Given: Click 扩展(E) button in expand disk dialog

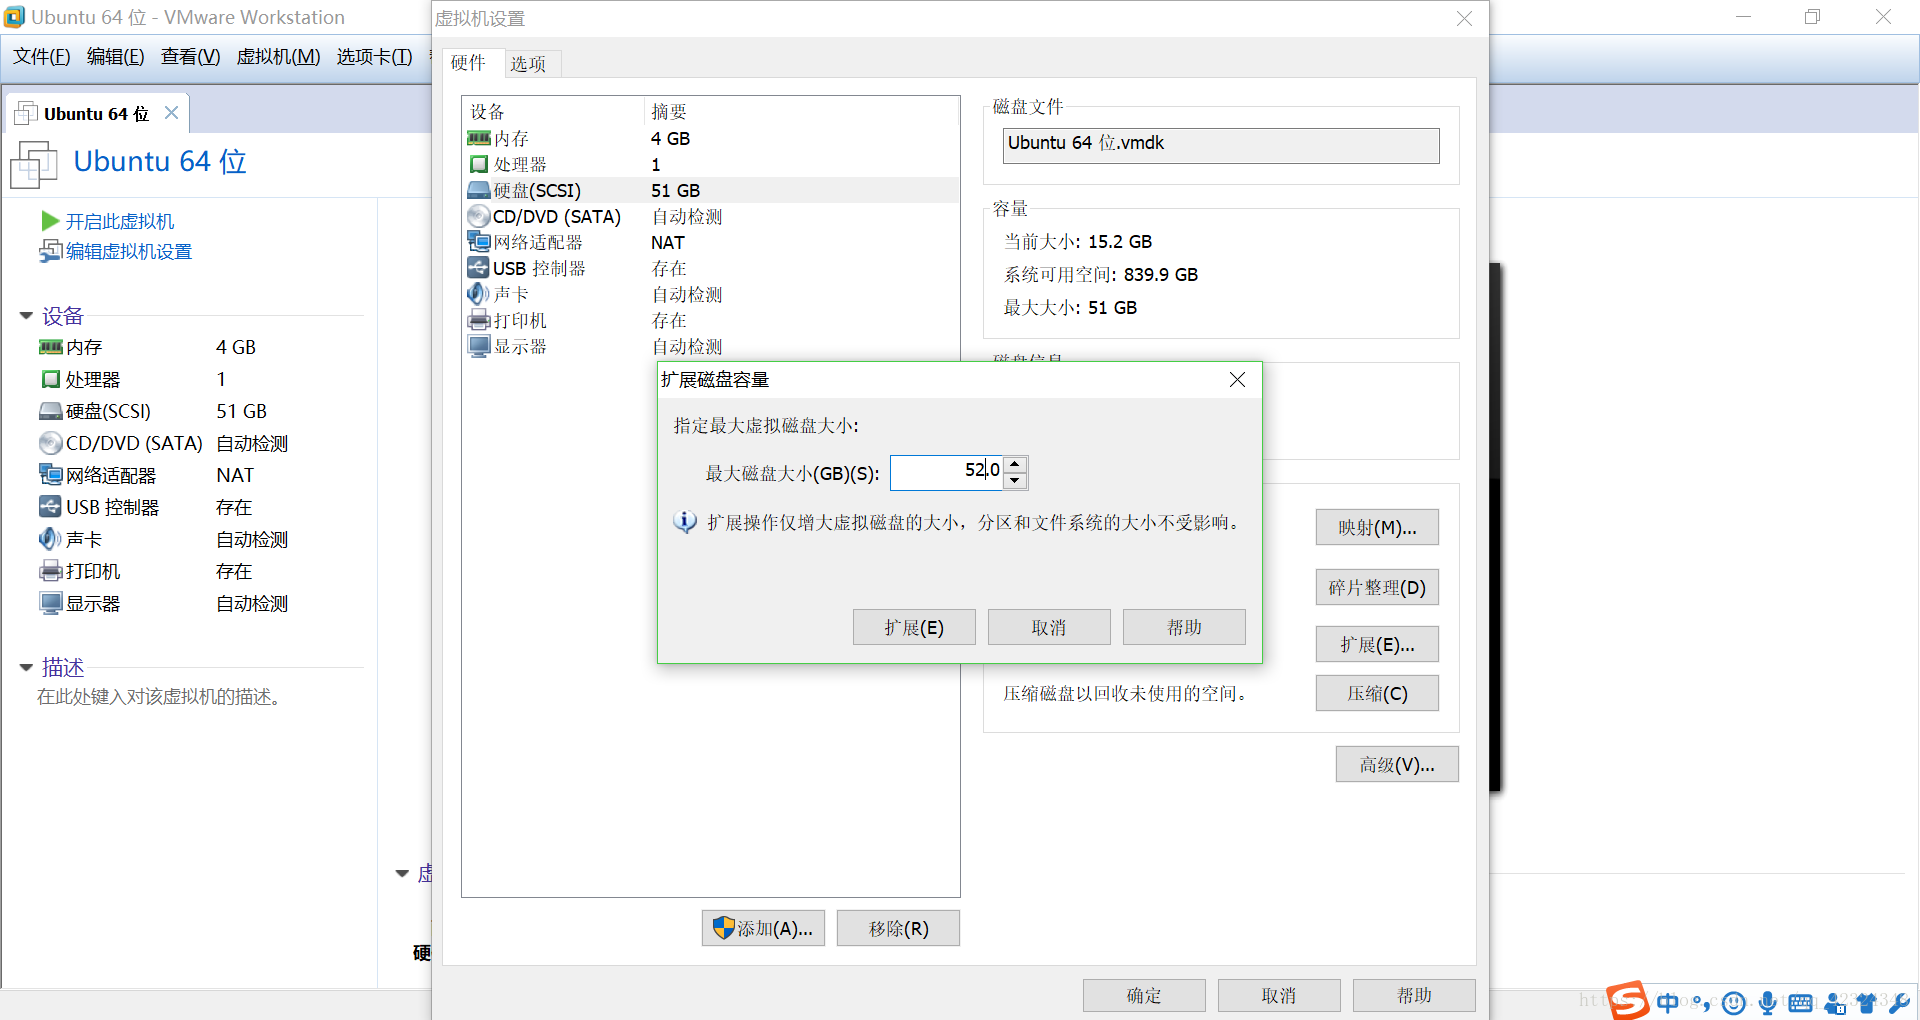Looking at the screenshot, I should (914, 627).
